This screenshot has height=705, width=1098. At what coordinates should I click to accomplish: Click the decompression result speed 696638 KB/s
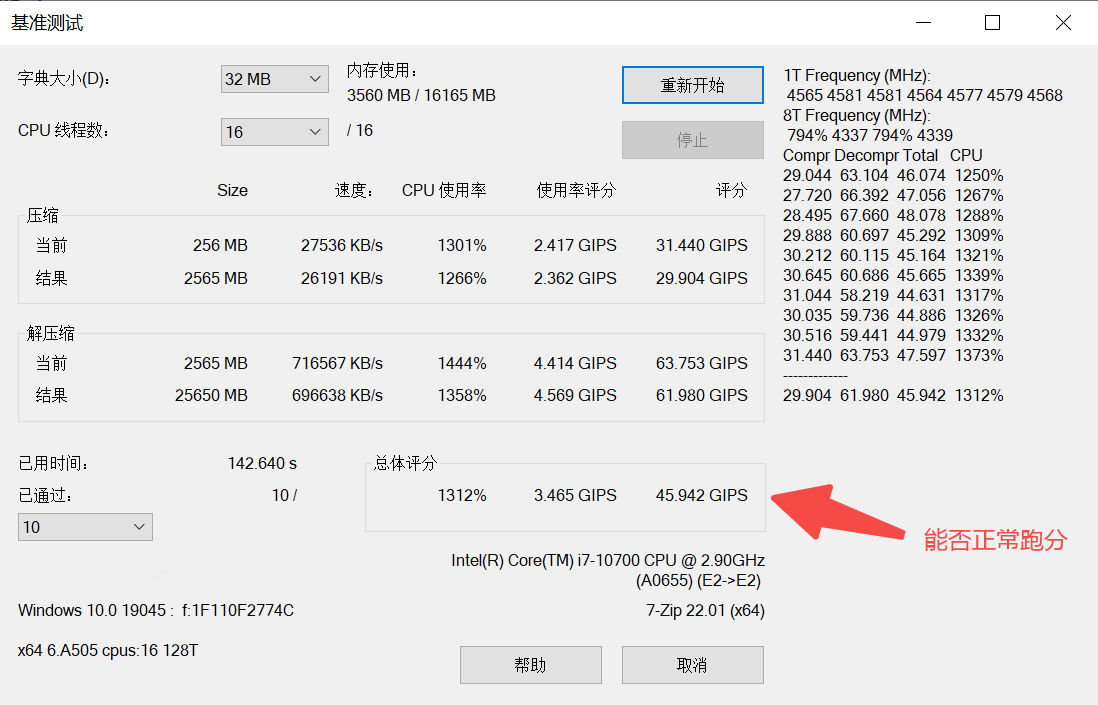tap(338, 396)
